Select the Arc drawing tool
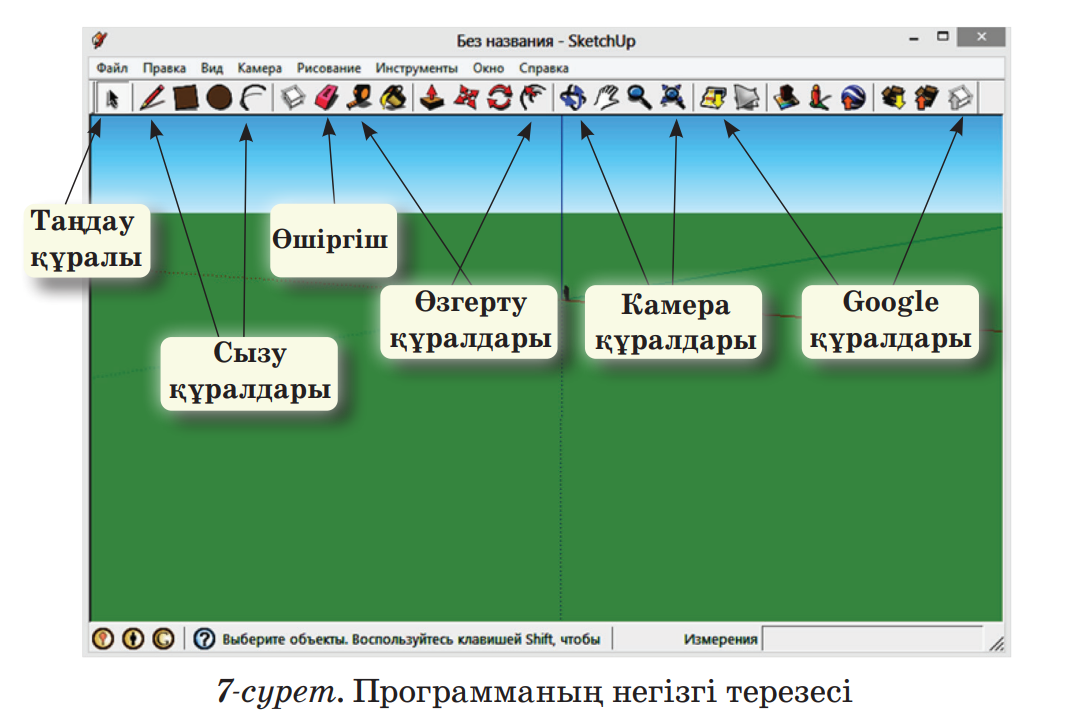 252,98
